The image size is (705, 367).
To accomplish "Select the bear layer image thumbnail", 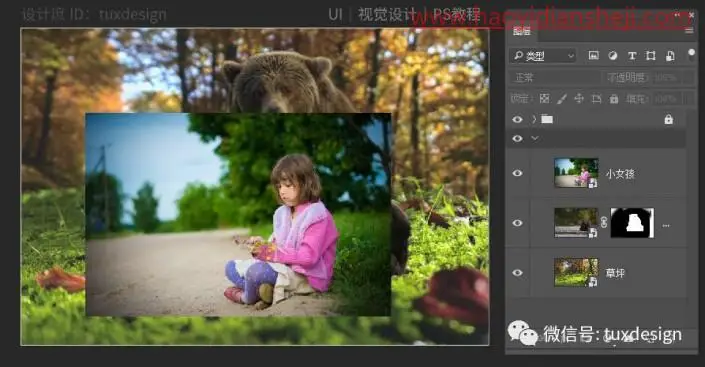I will tap(576, 223).
